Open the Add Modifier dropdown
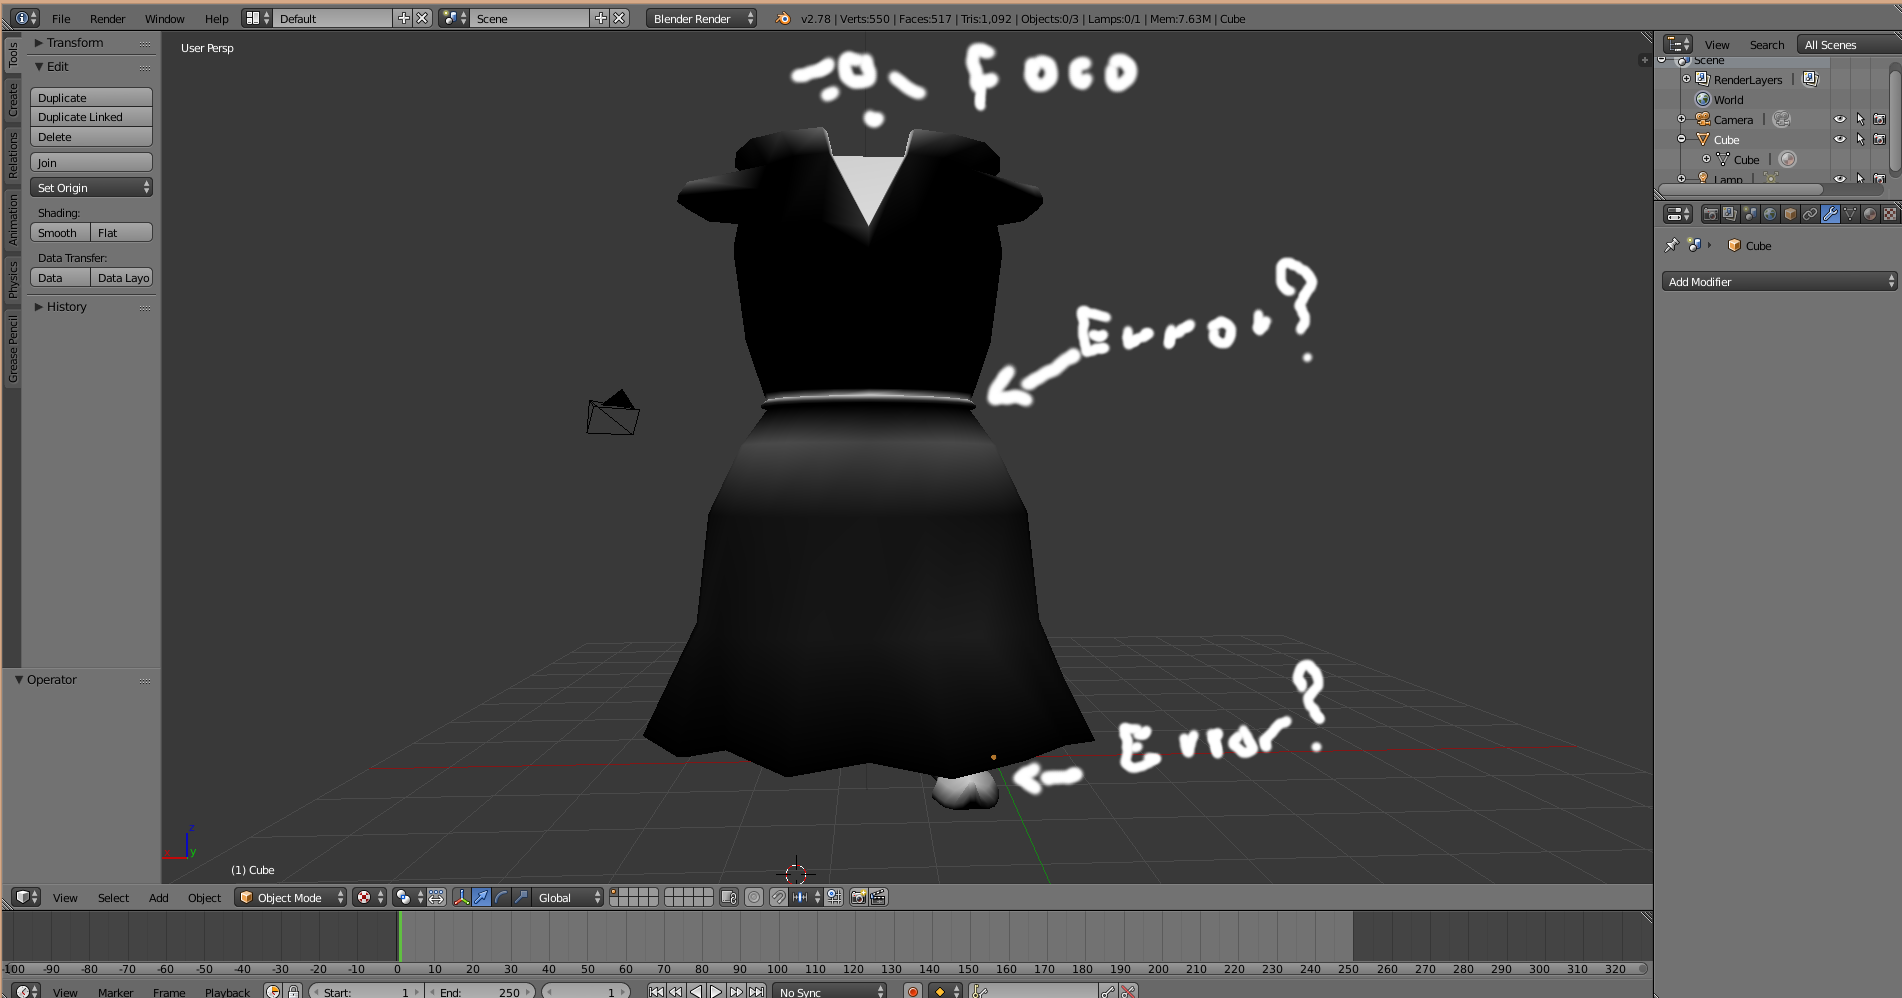1902x998 pixels. point(1779,281)
